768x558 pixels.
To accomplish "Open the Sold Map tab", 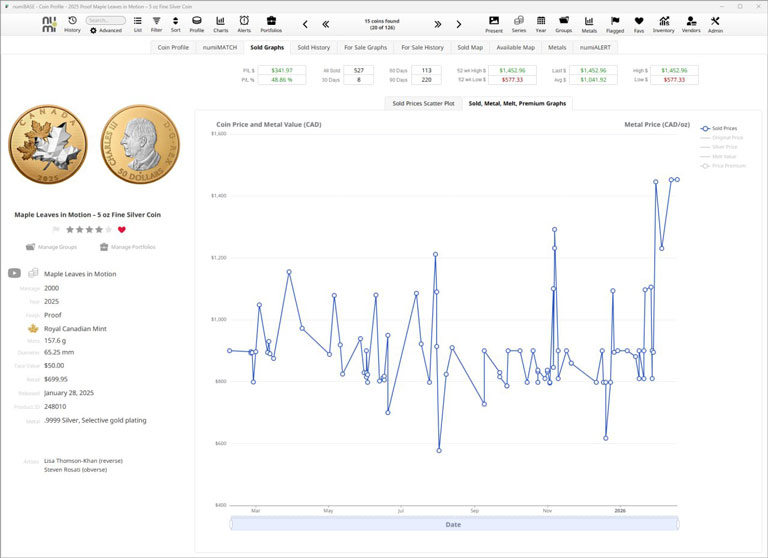I will click(470, 48).
